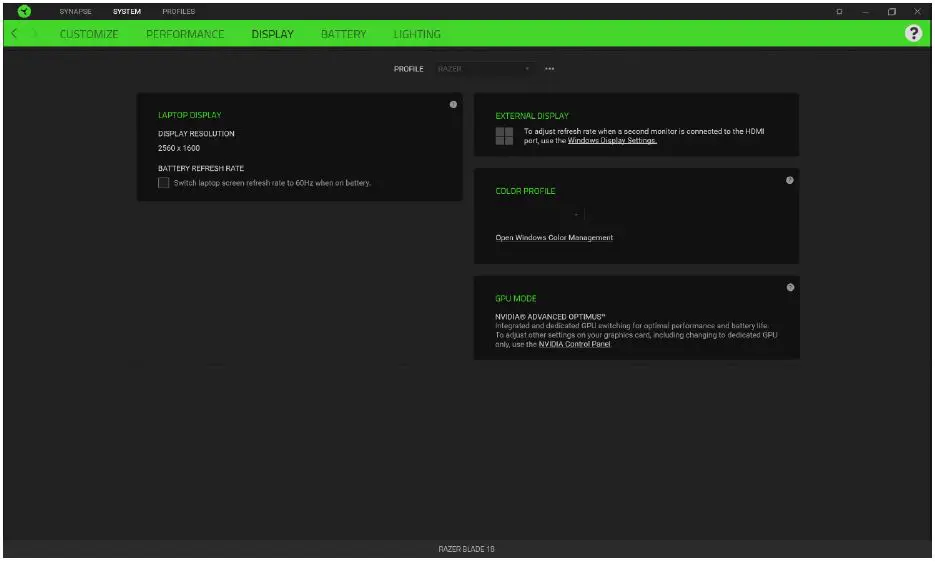Open the help question mark icon
Screen dimensions: 935x562
(x=913, y=33)
